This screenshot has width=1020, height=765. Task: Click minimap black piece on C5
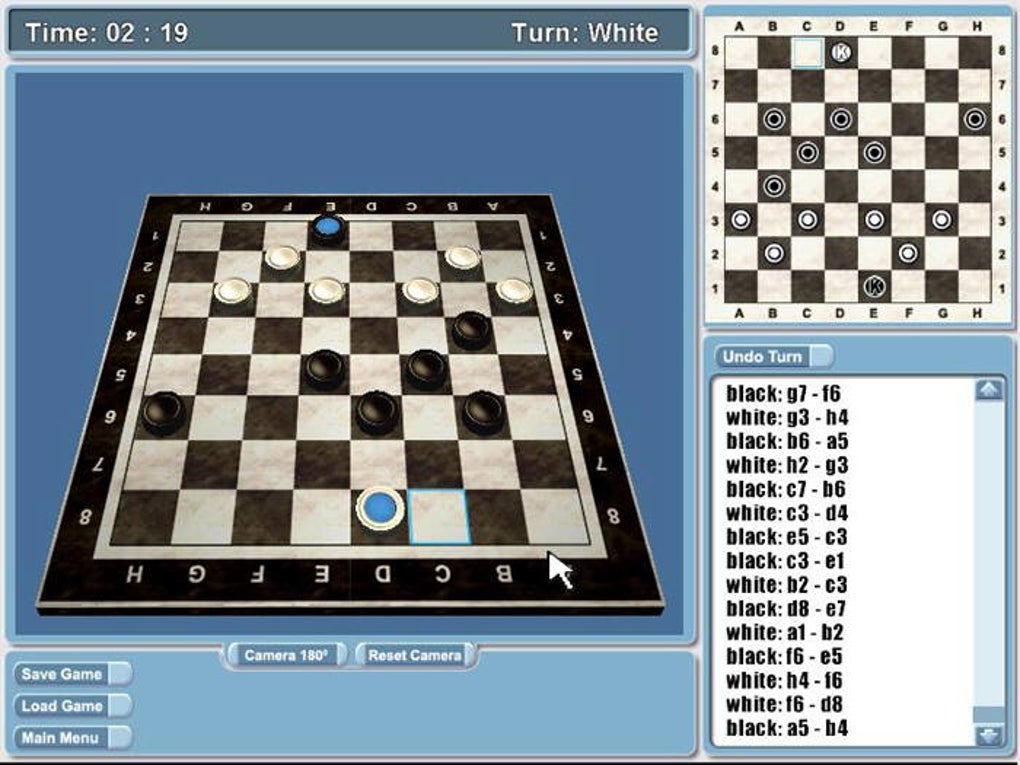pyautogui.click(x=807, y=152)
